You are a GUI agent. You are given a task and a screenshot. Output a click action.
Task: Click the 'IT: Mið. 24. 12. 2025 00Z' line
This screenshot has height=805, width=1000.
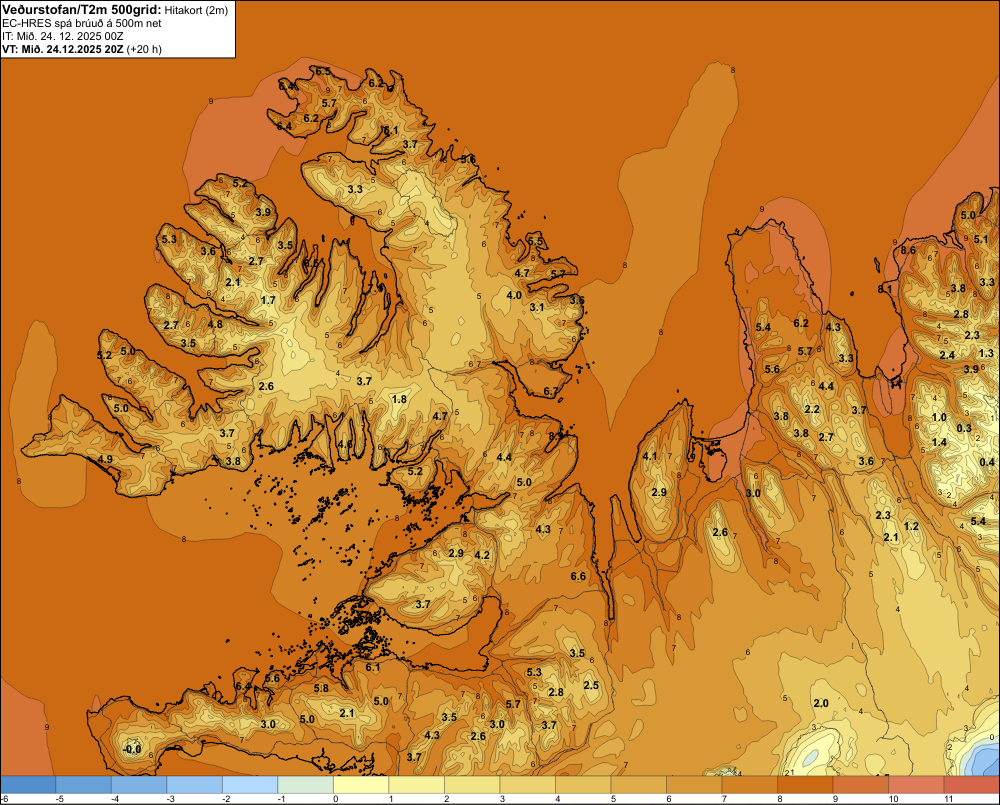pos(62,36)
